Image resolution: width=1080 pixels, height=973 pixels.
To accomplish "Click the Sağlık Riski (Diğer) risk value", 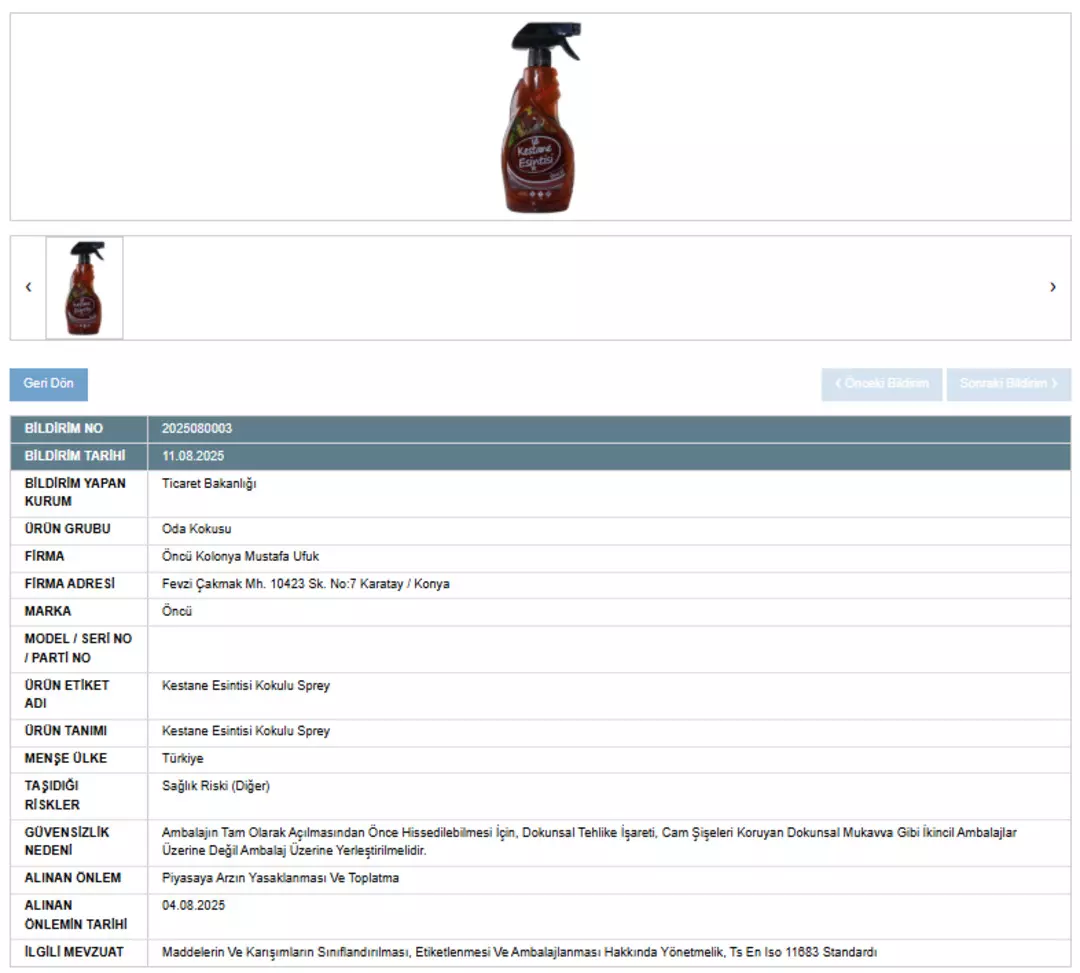I will coord(215,786).
